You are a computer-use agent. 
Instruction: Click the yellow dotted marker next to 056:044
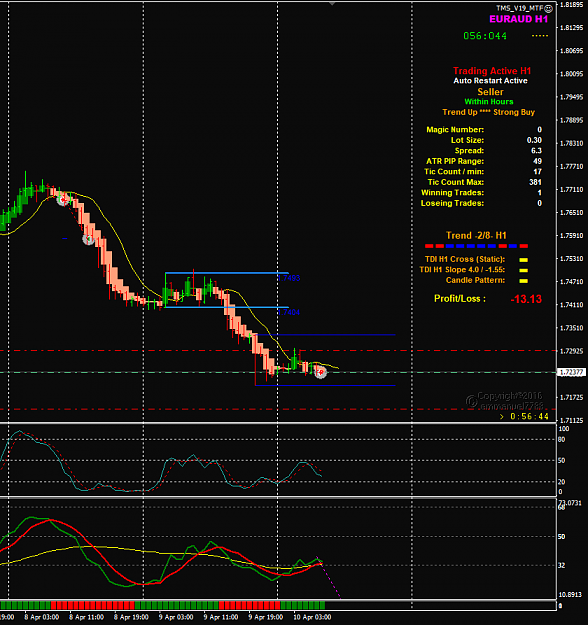coord(540,36)
